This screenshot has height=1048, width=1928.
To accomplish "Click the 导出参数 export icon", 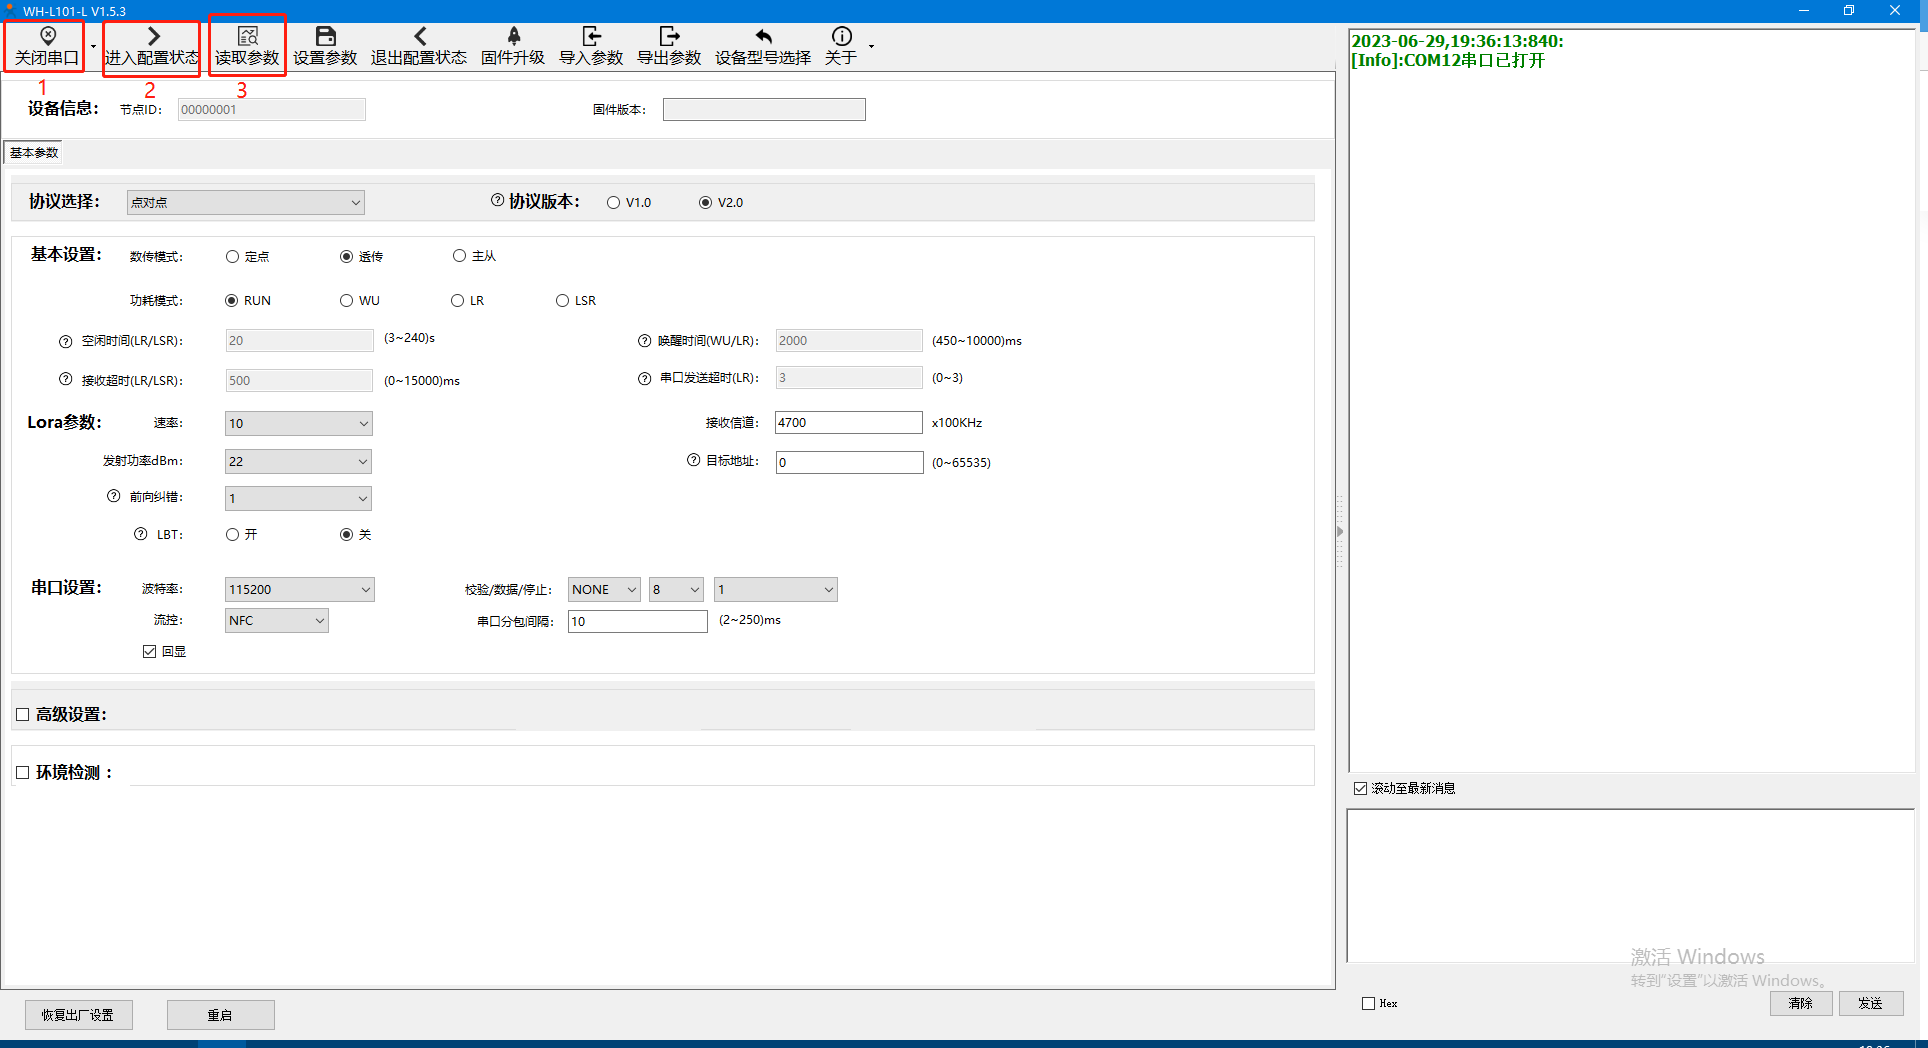I will 669,37.
